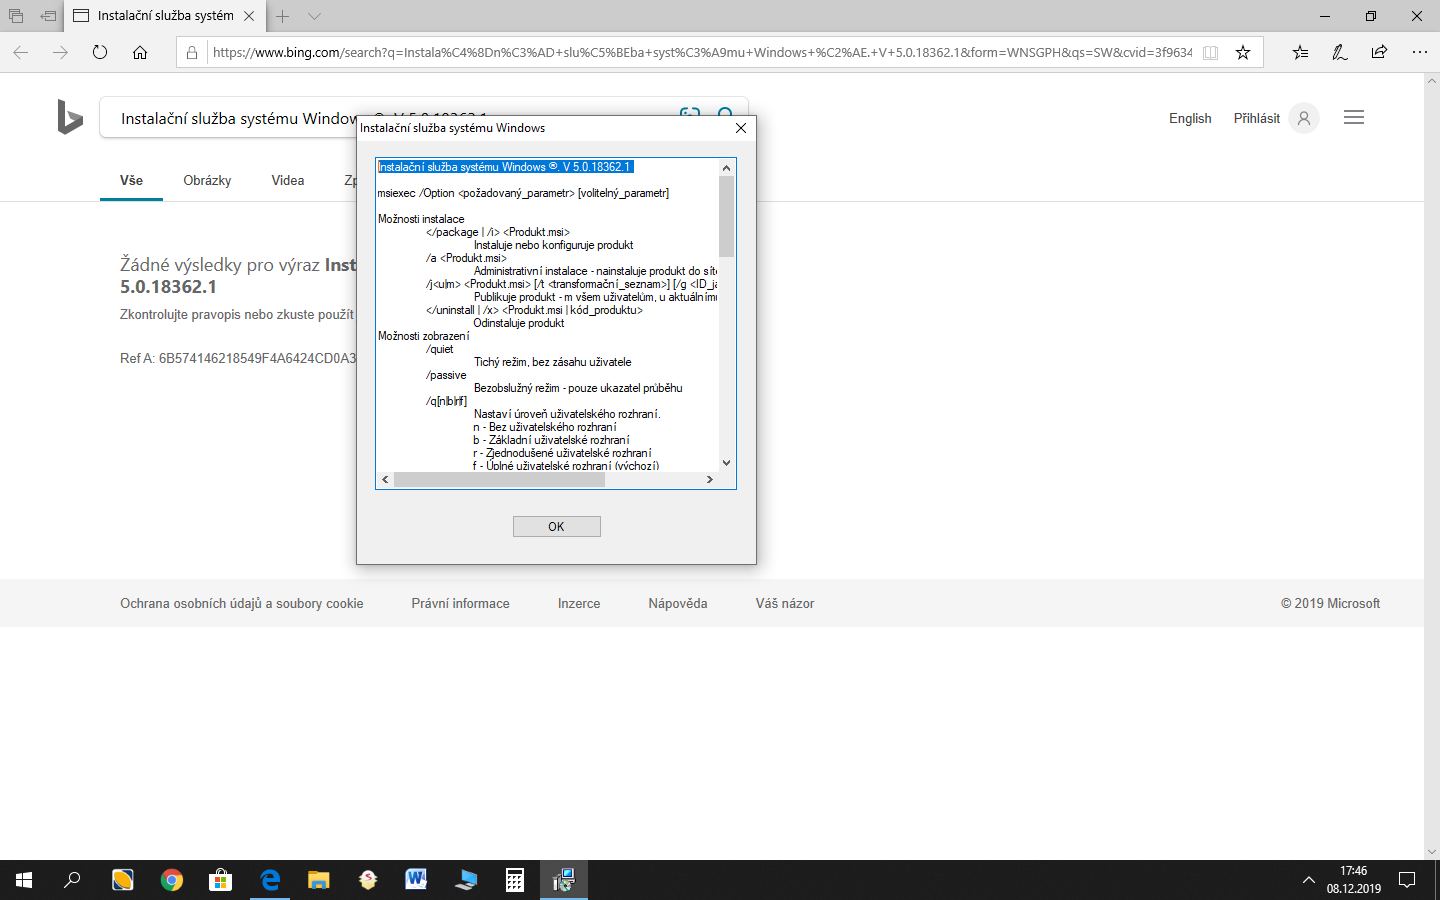
Task: Click the dialog's scroll left arrow
Action: (386, 480)
